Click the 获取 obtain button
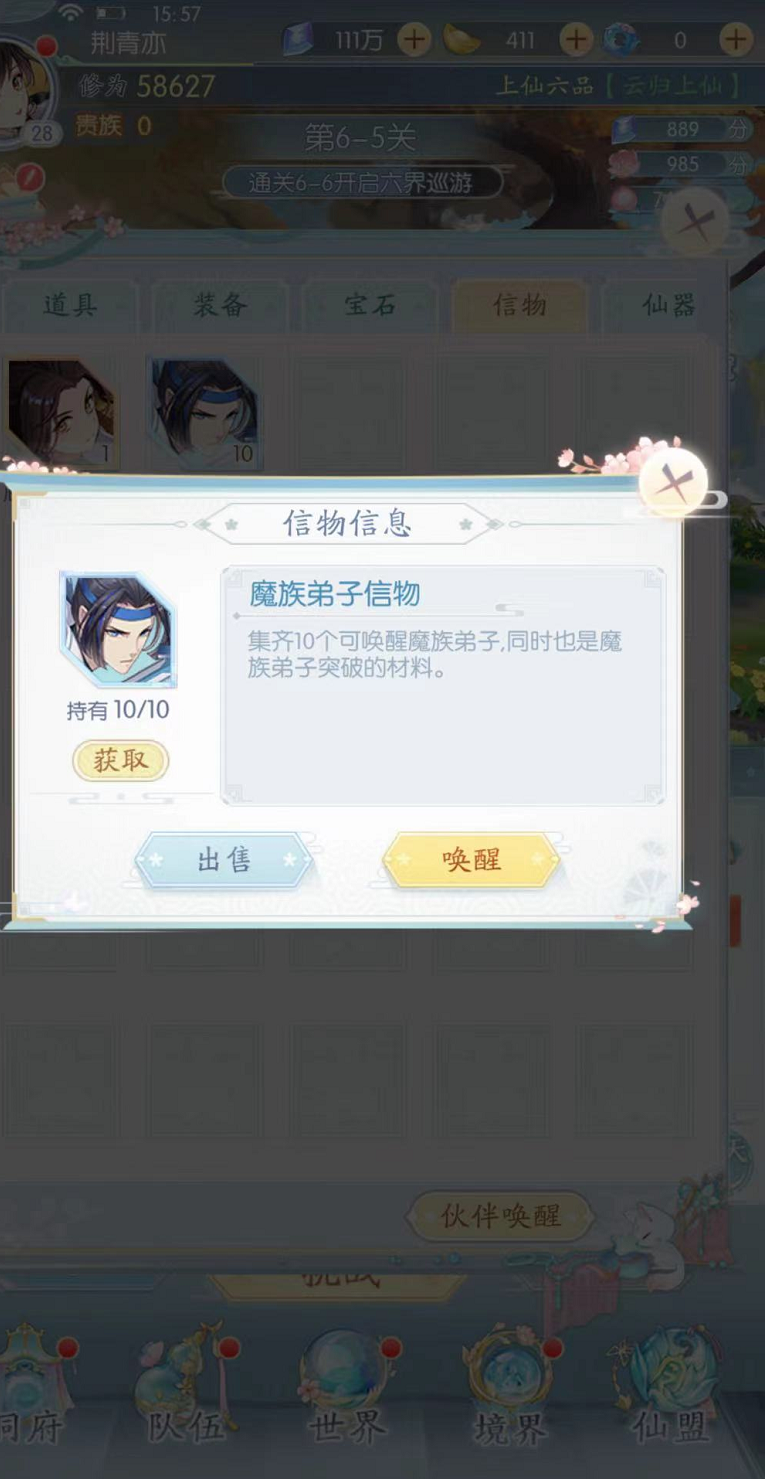Image resolution: width=765 pixels, height=1479 pixels. (x=120, y=761)
